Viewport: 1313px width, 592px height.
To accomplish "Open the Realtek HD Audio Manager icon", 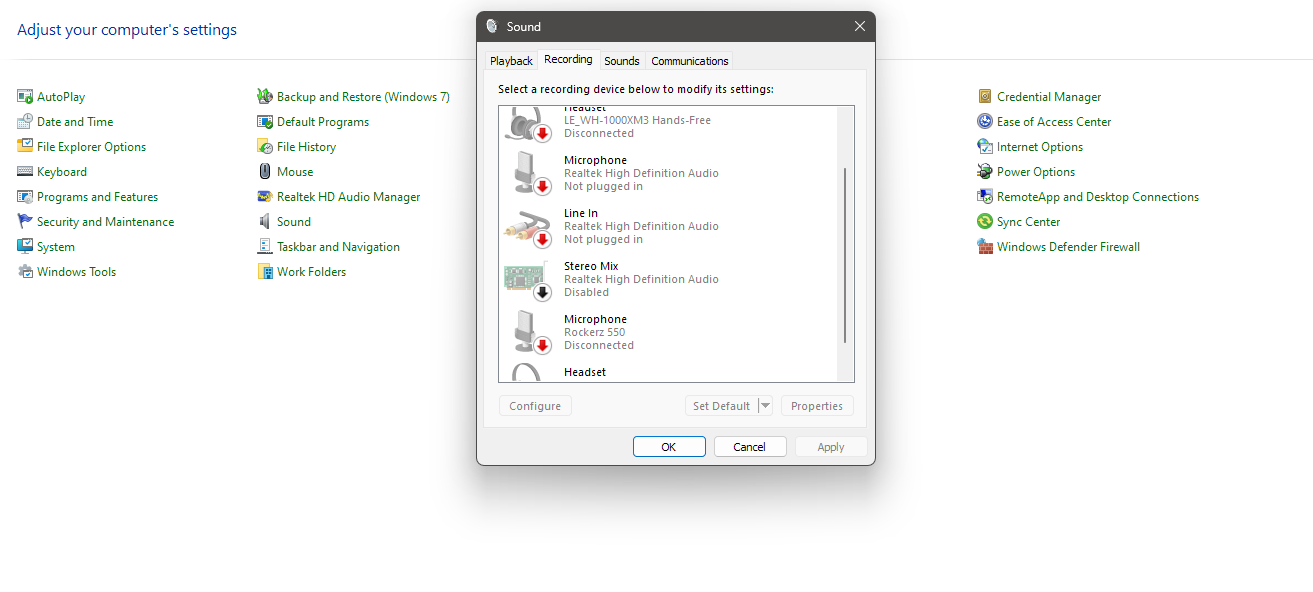I will click(265, 197).
